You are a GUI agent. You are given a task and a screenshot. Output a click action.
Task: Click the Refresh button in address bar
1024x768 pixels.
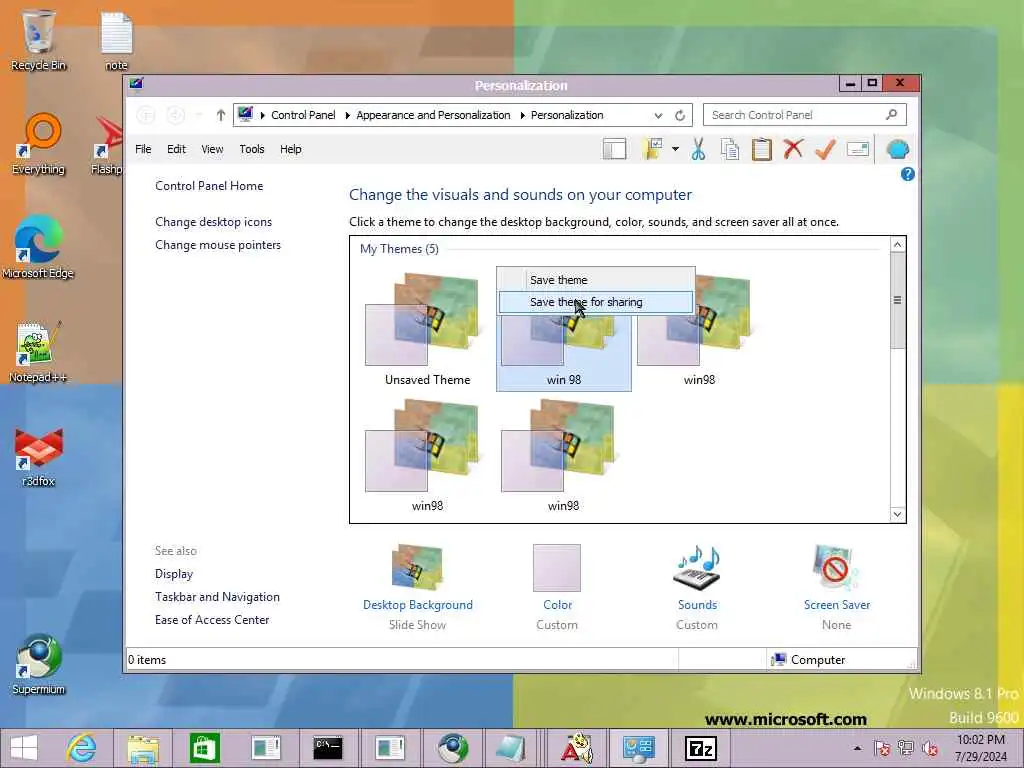(x=680, y=115)
